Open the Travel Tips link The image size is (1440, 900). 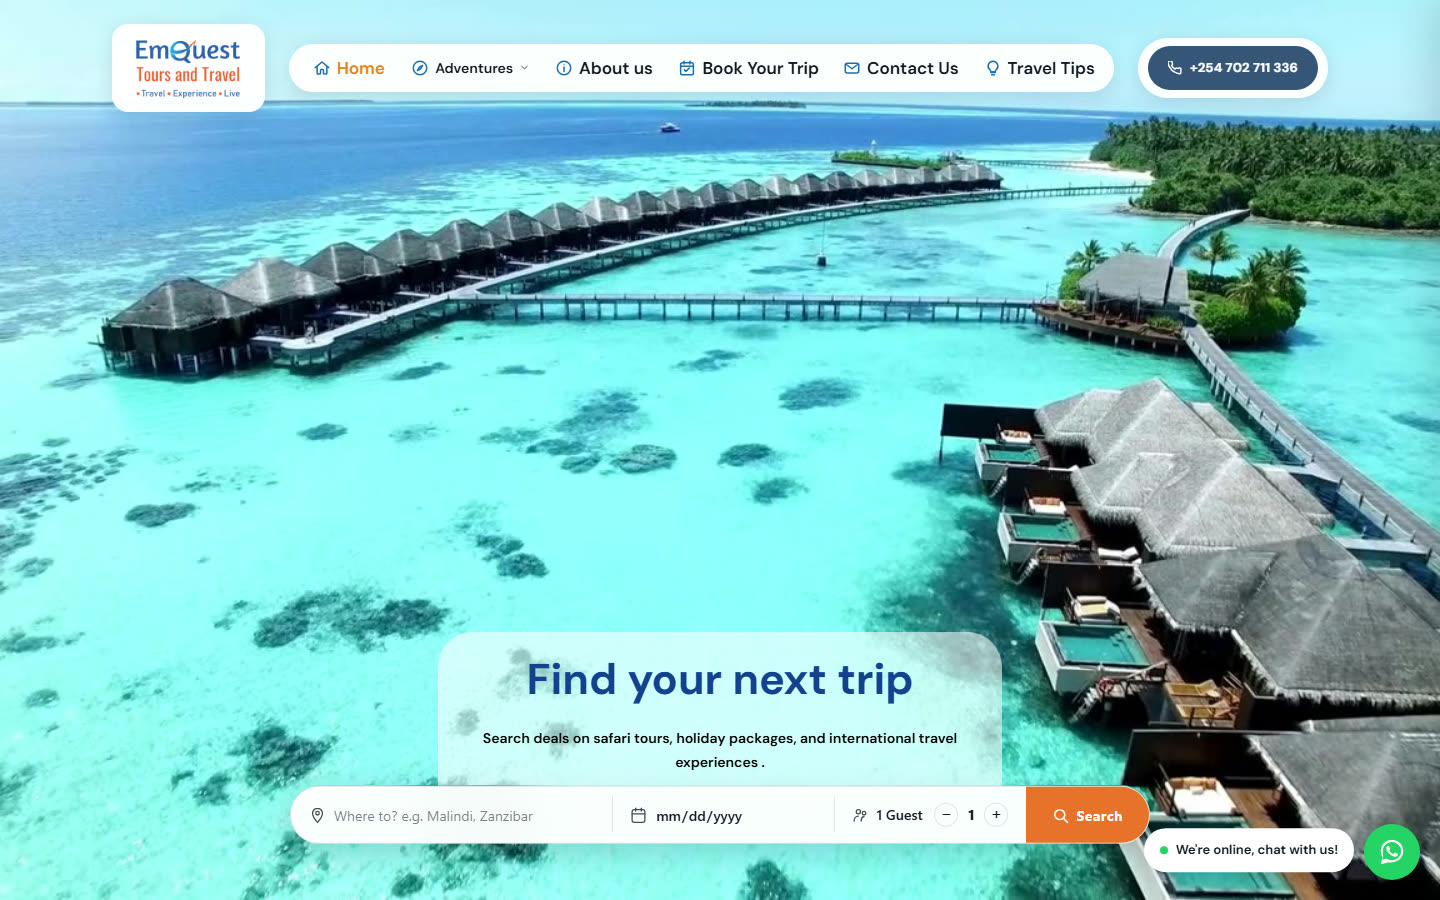click(x=1040, y=68)
